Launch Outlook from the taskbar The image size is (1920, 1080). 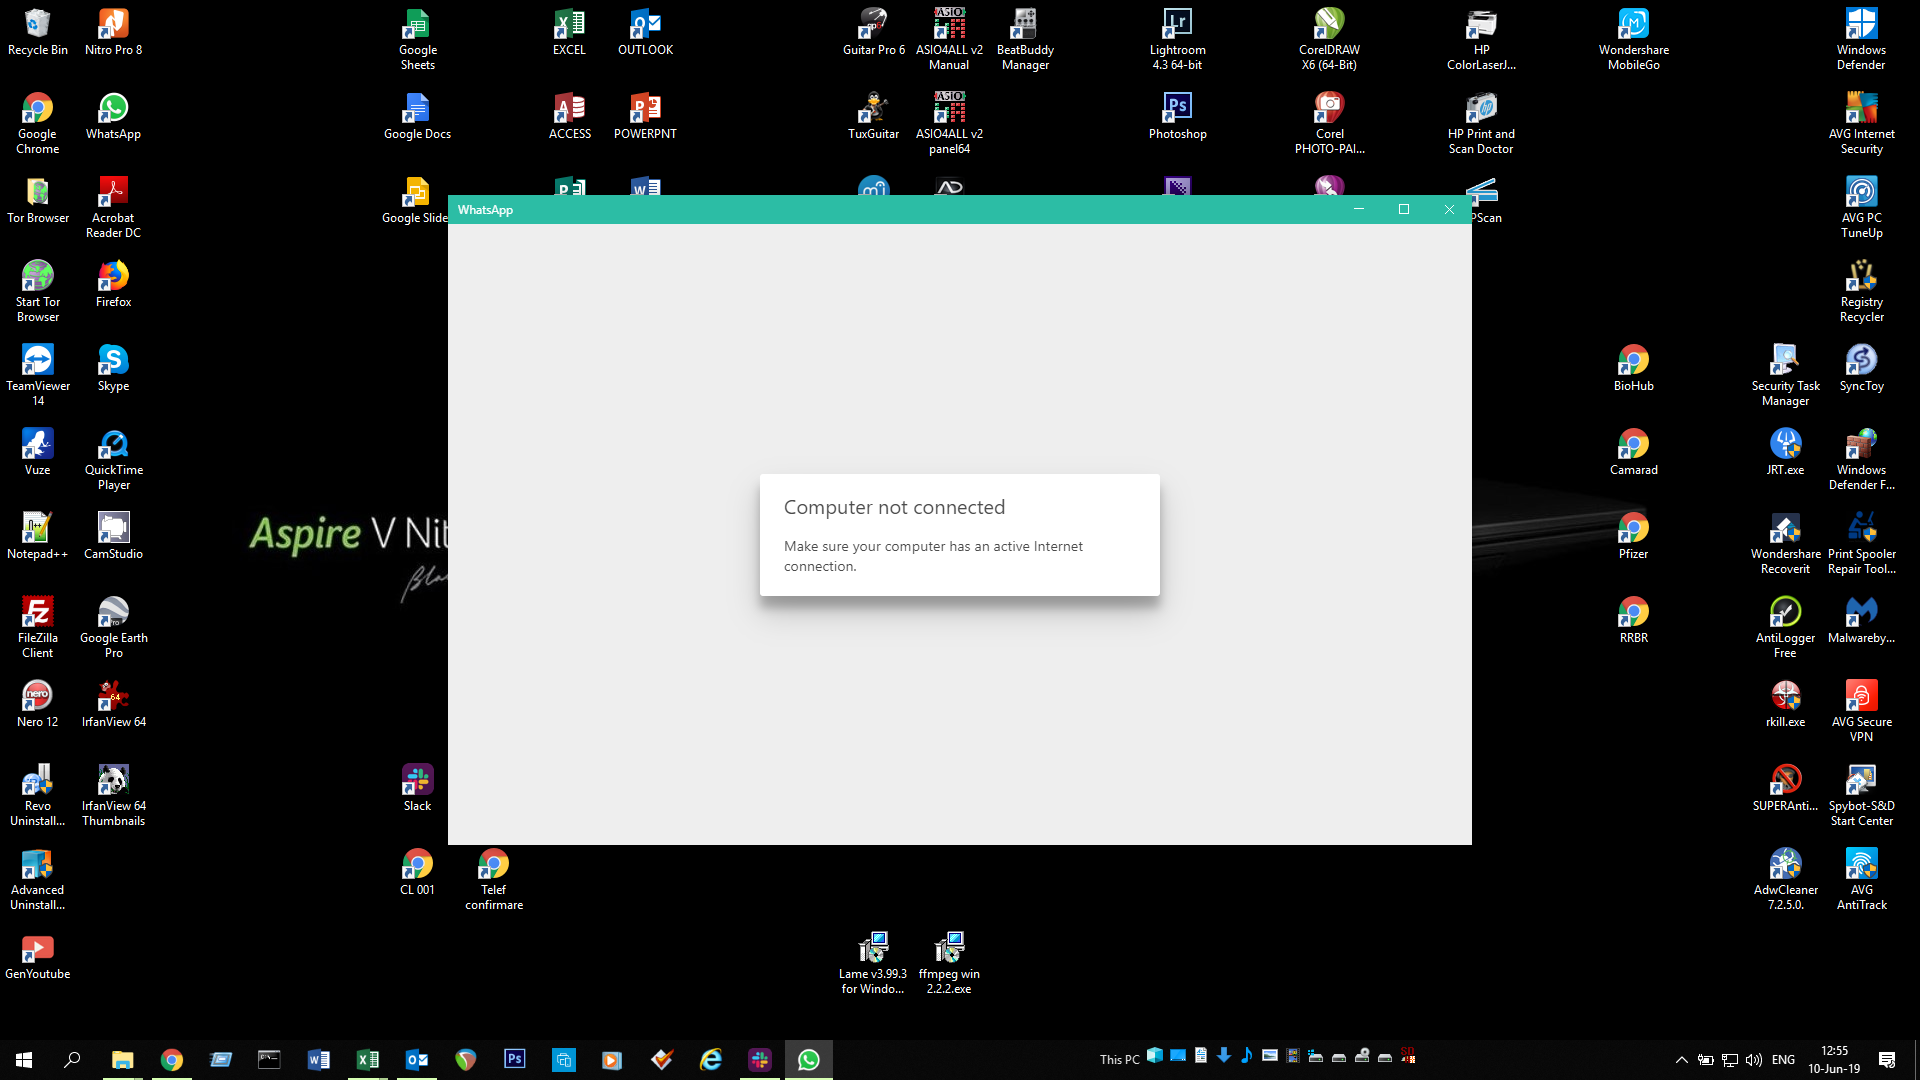point(417,1059)
